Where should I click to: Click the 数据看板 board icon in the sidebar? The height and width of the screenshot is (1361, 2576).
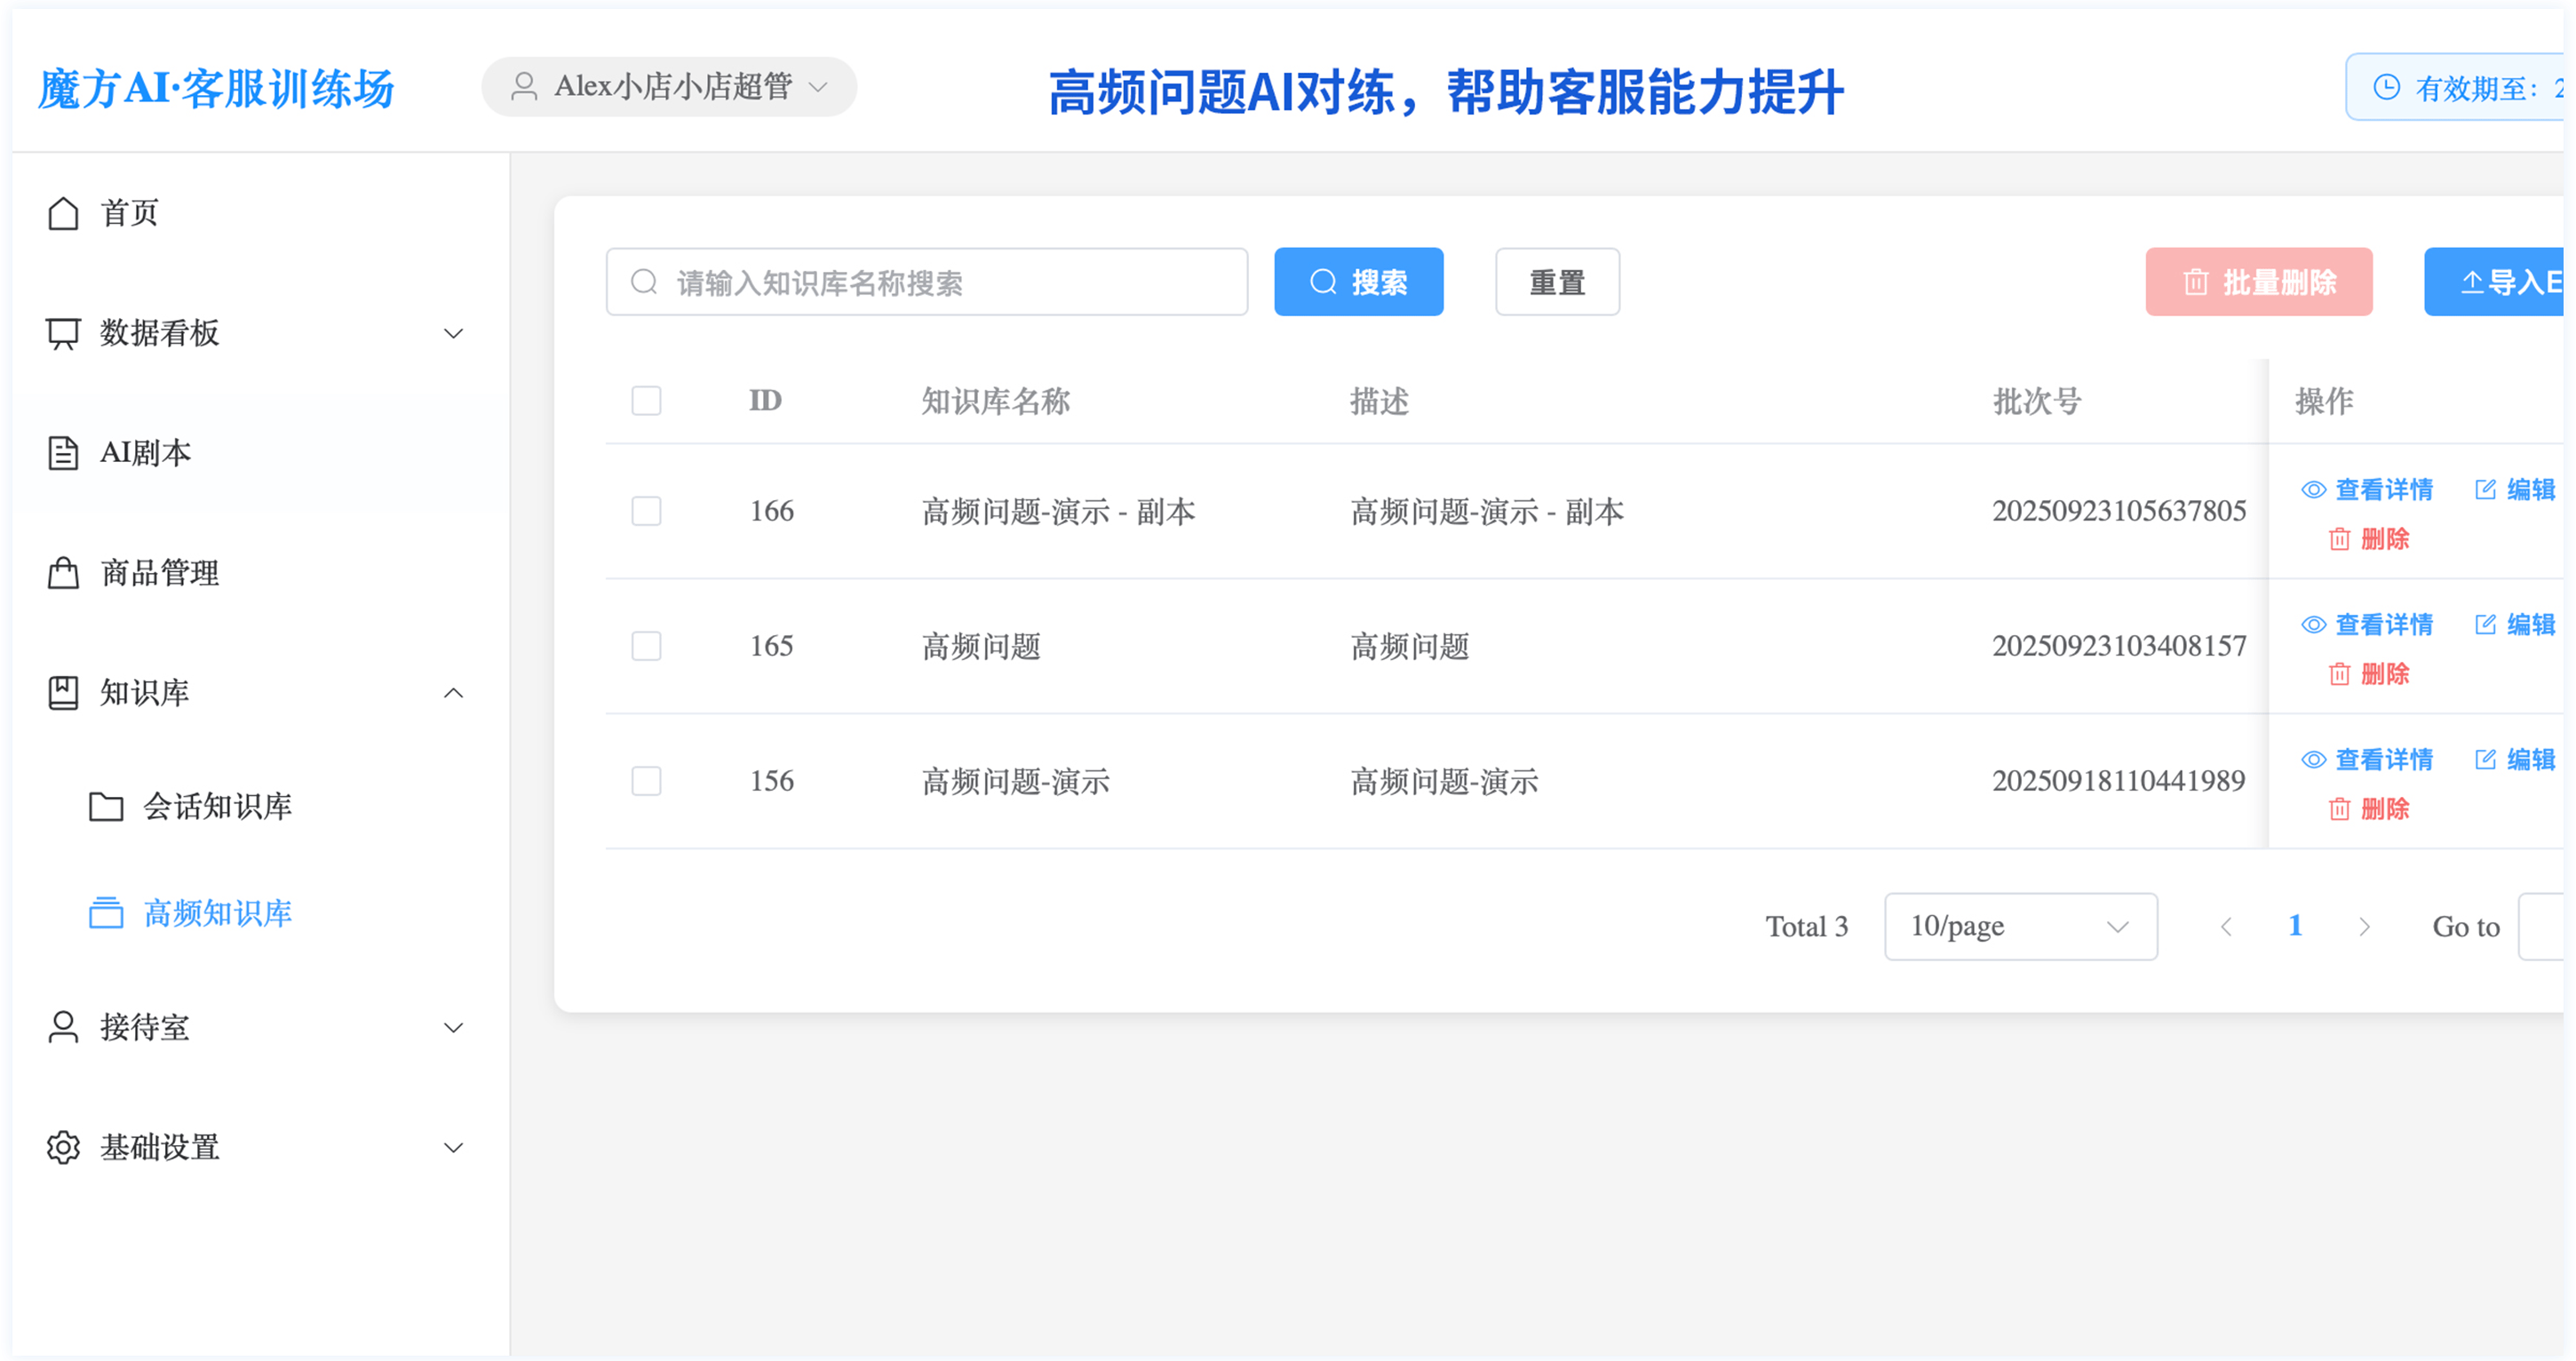[63, 333]
